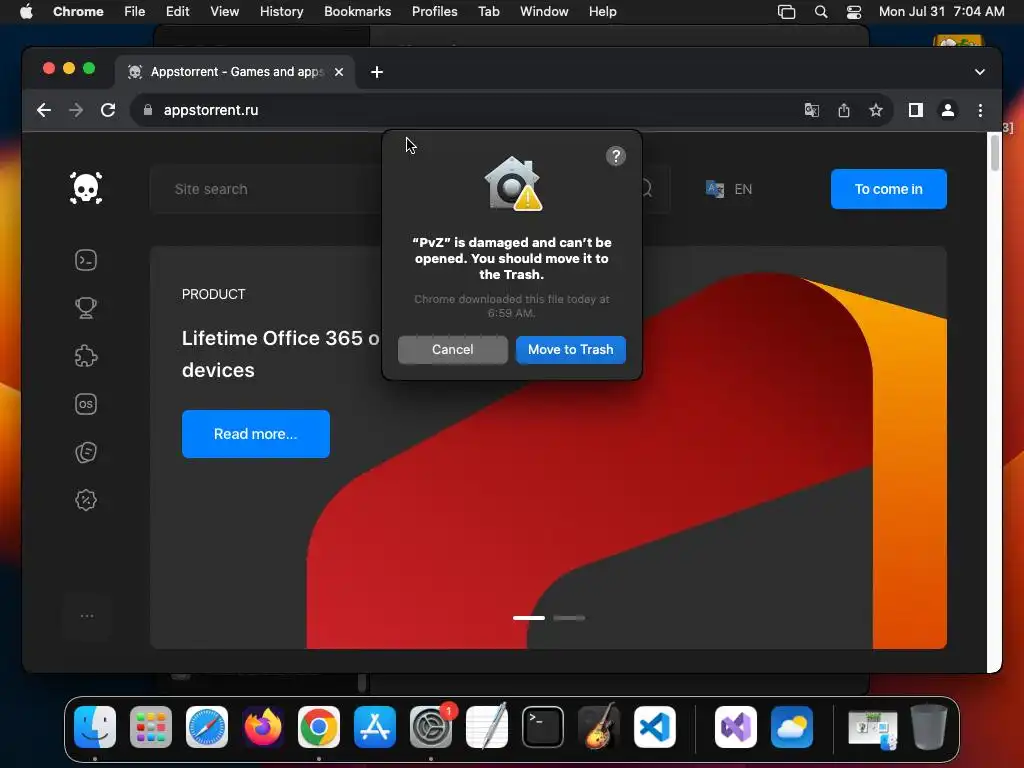The width and height of the screenshot is (1024, 768).
Task: Go forward in Chrome
Action: point(76,110)
